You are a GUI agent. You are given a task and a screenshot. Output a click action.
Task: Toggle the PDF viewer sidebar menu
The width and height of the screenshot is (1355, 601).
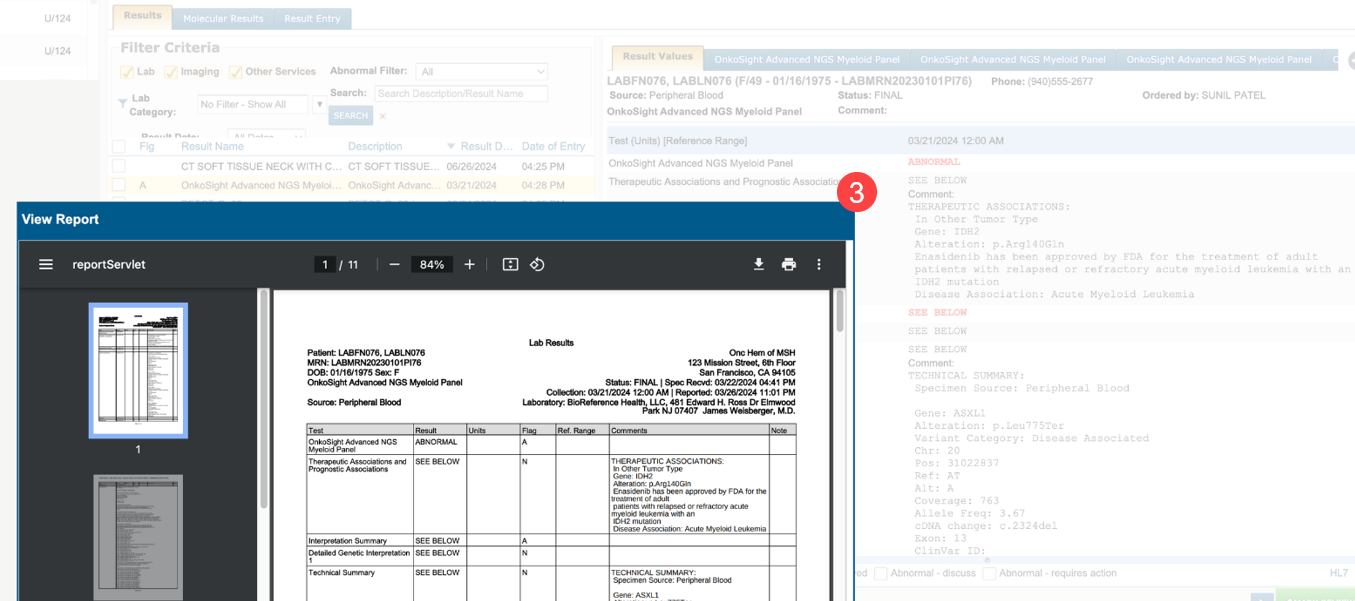pyautogui.click(x=46, y=265)
